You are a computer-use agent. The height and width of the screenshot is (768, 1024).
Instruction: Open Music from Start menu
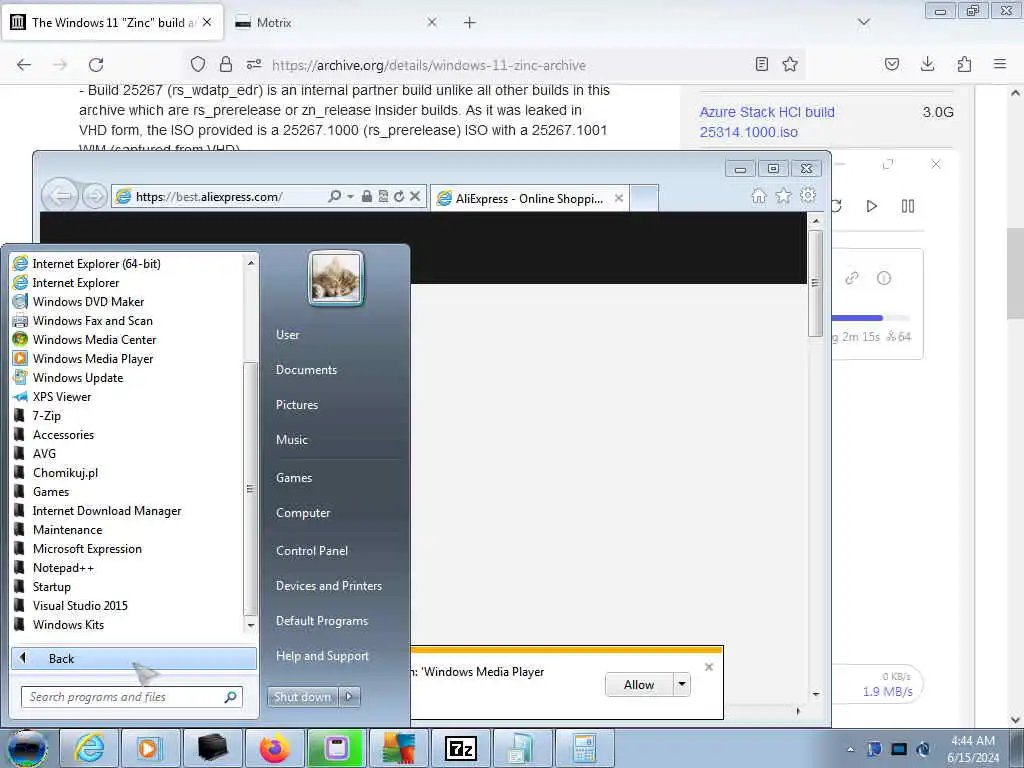coord(291,440)
